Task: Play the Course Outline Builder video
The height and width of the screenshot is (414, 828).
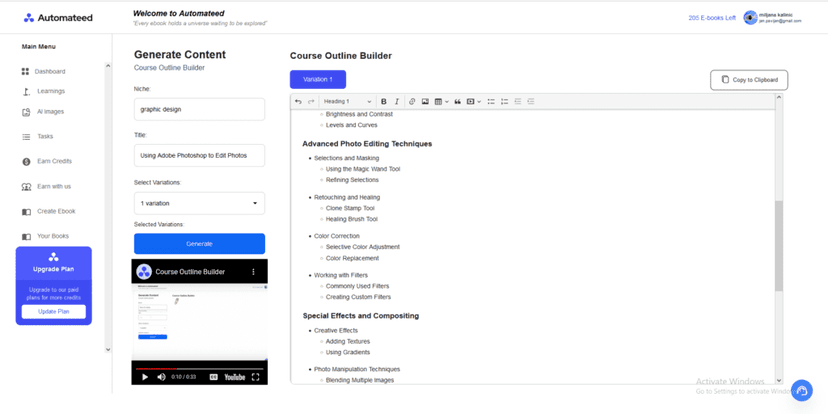Action: pyautogui.click(x=145, y=377)
